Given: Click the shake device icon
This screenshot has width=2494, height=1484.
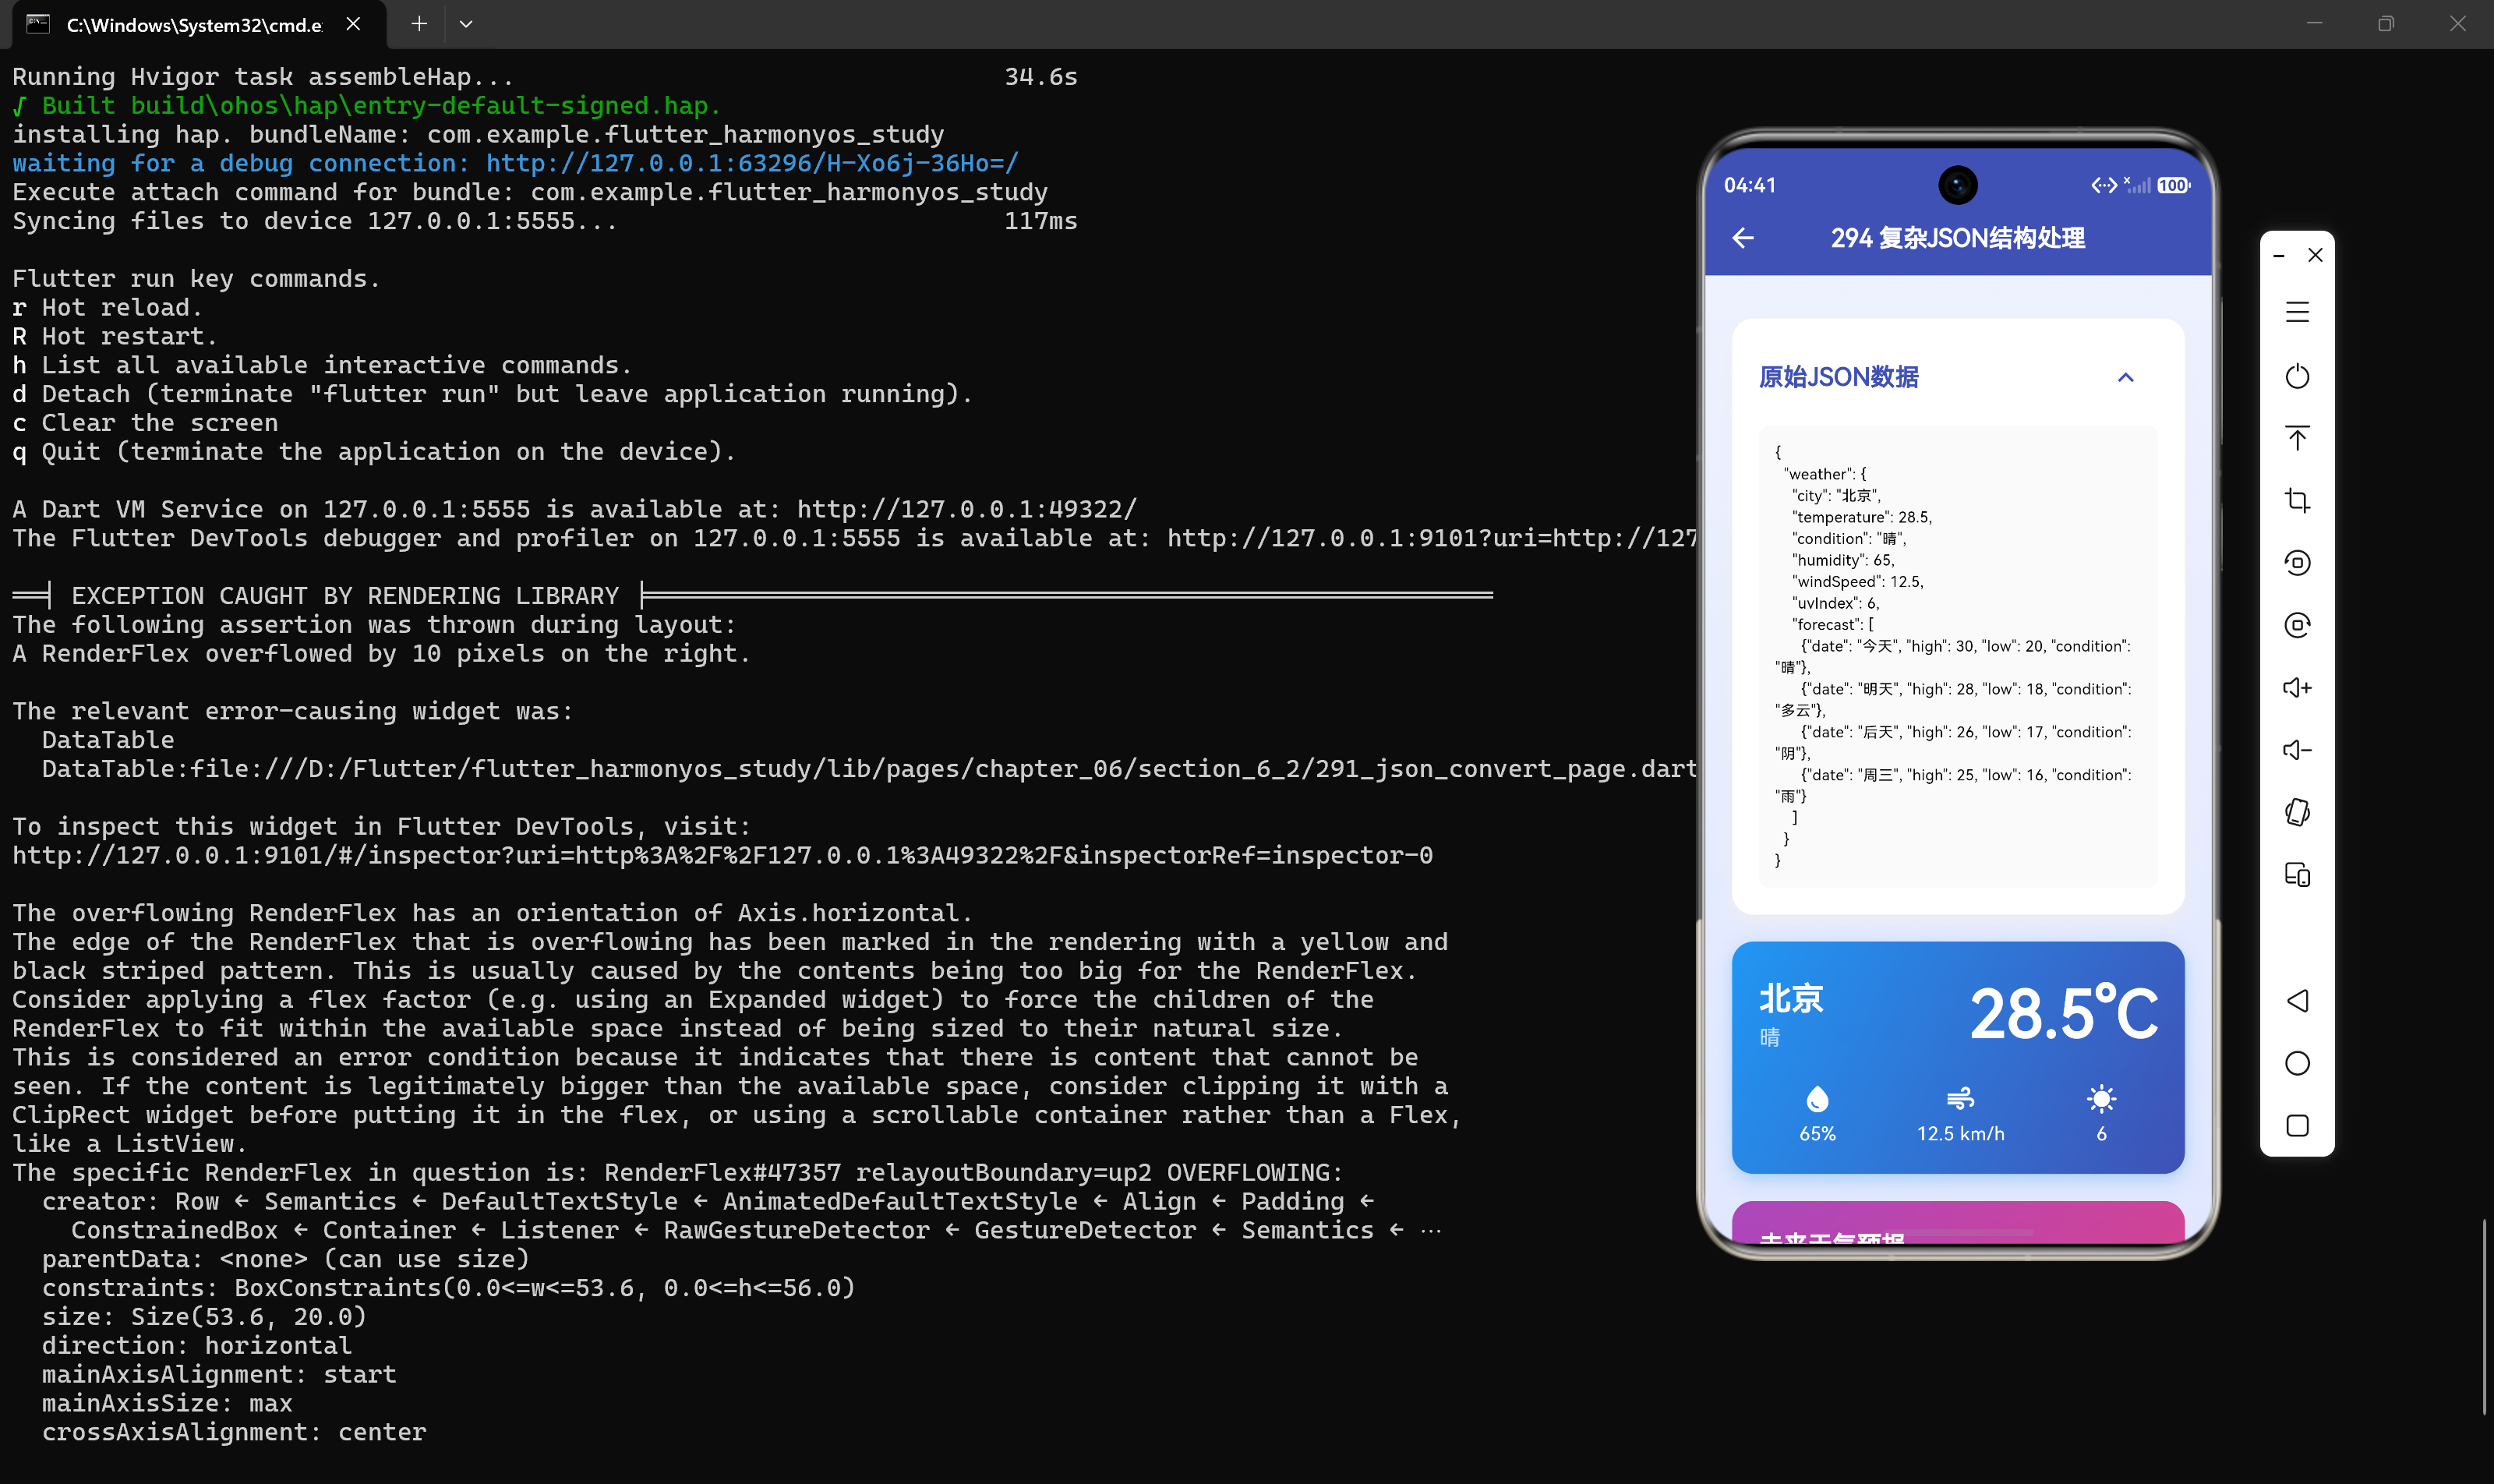Looking at the screenshot, I should pyautogui.click(x=2297, y=812).
